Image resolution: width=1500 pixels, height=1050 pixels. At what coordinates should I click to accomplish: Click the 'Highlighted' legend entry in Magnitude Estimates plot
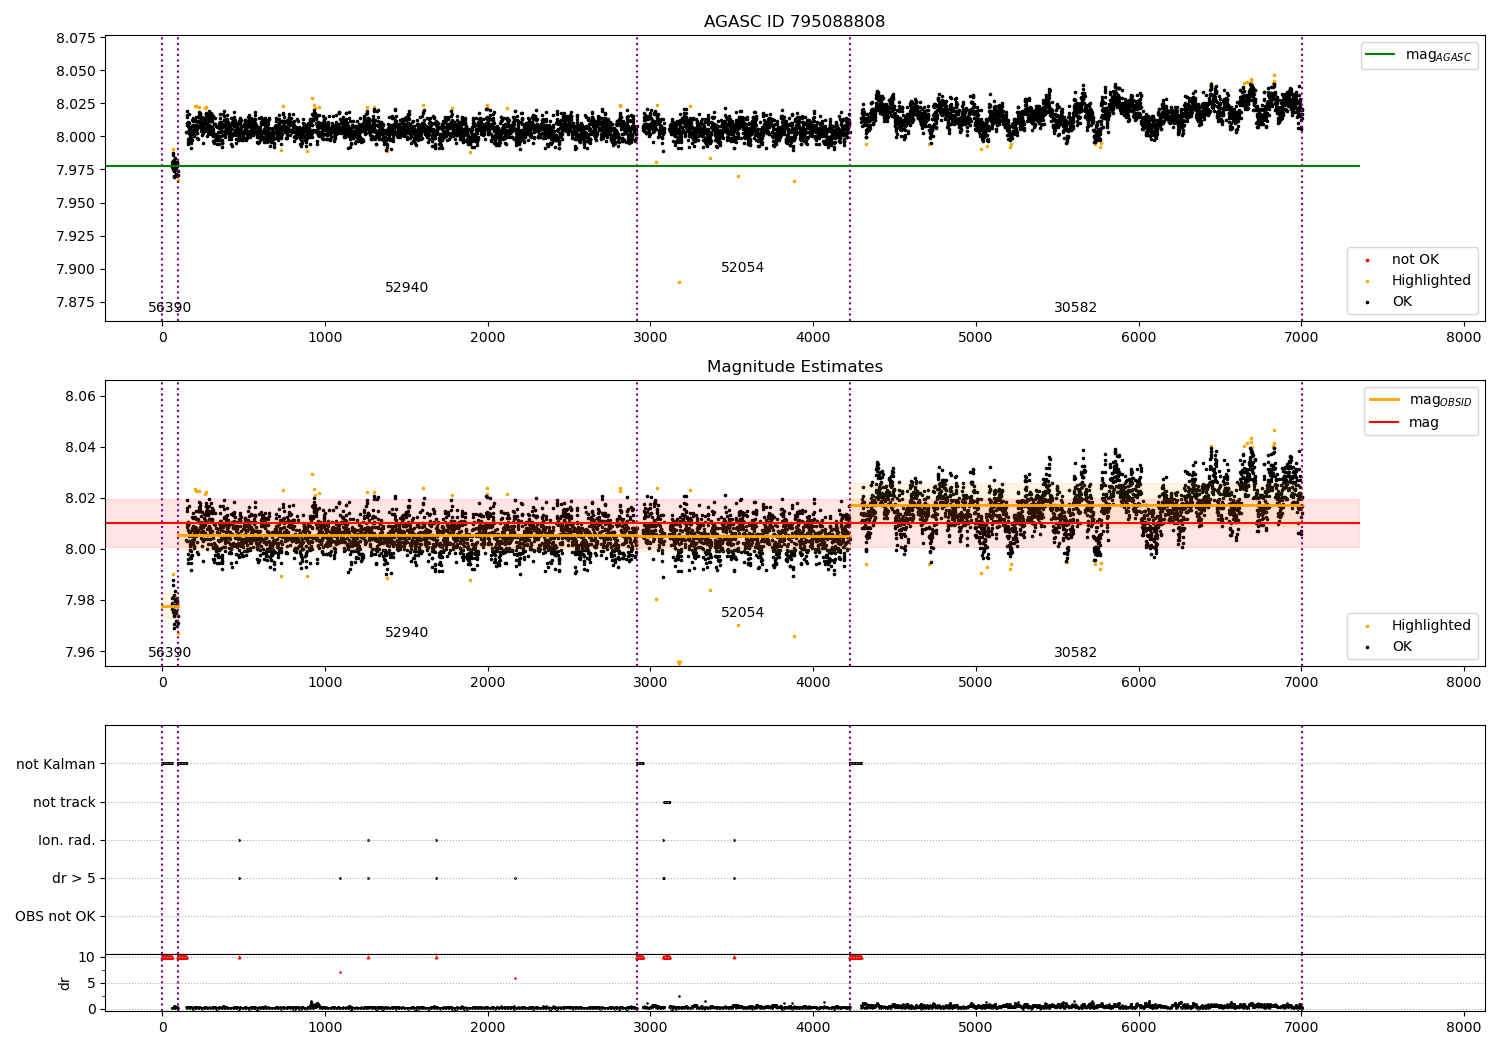pyautogui.click(x=1418, y=626)
